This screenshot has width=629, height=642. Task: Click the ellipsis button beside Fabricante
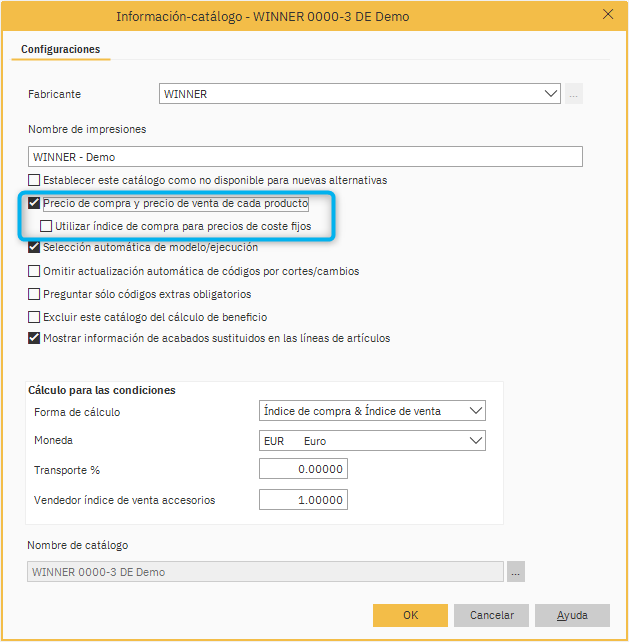[x=574, y=94]
